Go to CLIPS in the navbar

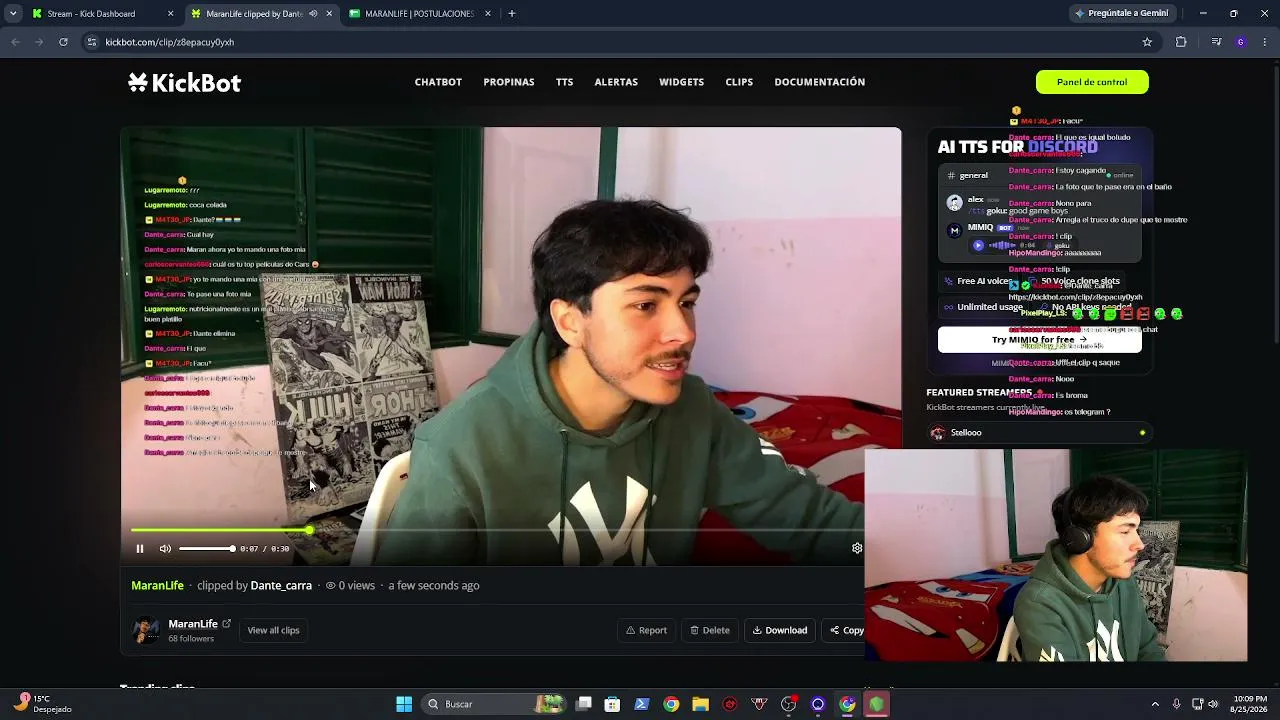coord(739,82)
